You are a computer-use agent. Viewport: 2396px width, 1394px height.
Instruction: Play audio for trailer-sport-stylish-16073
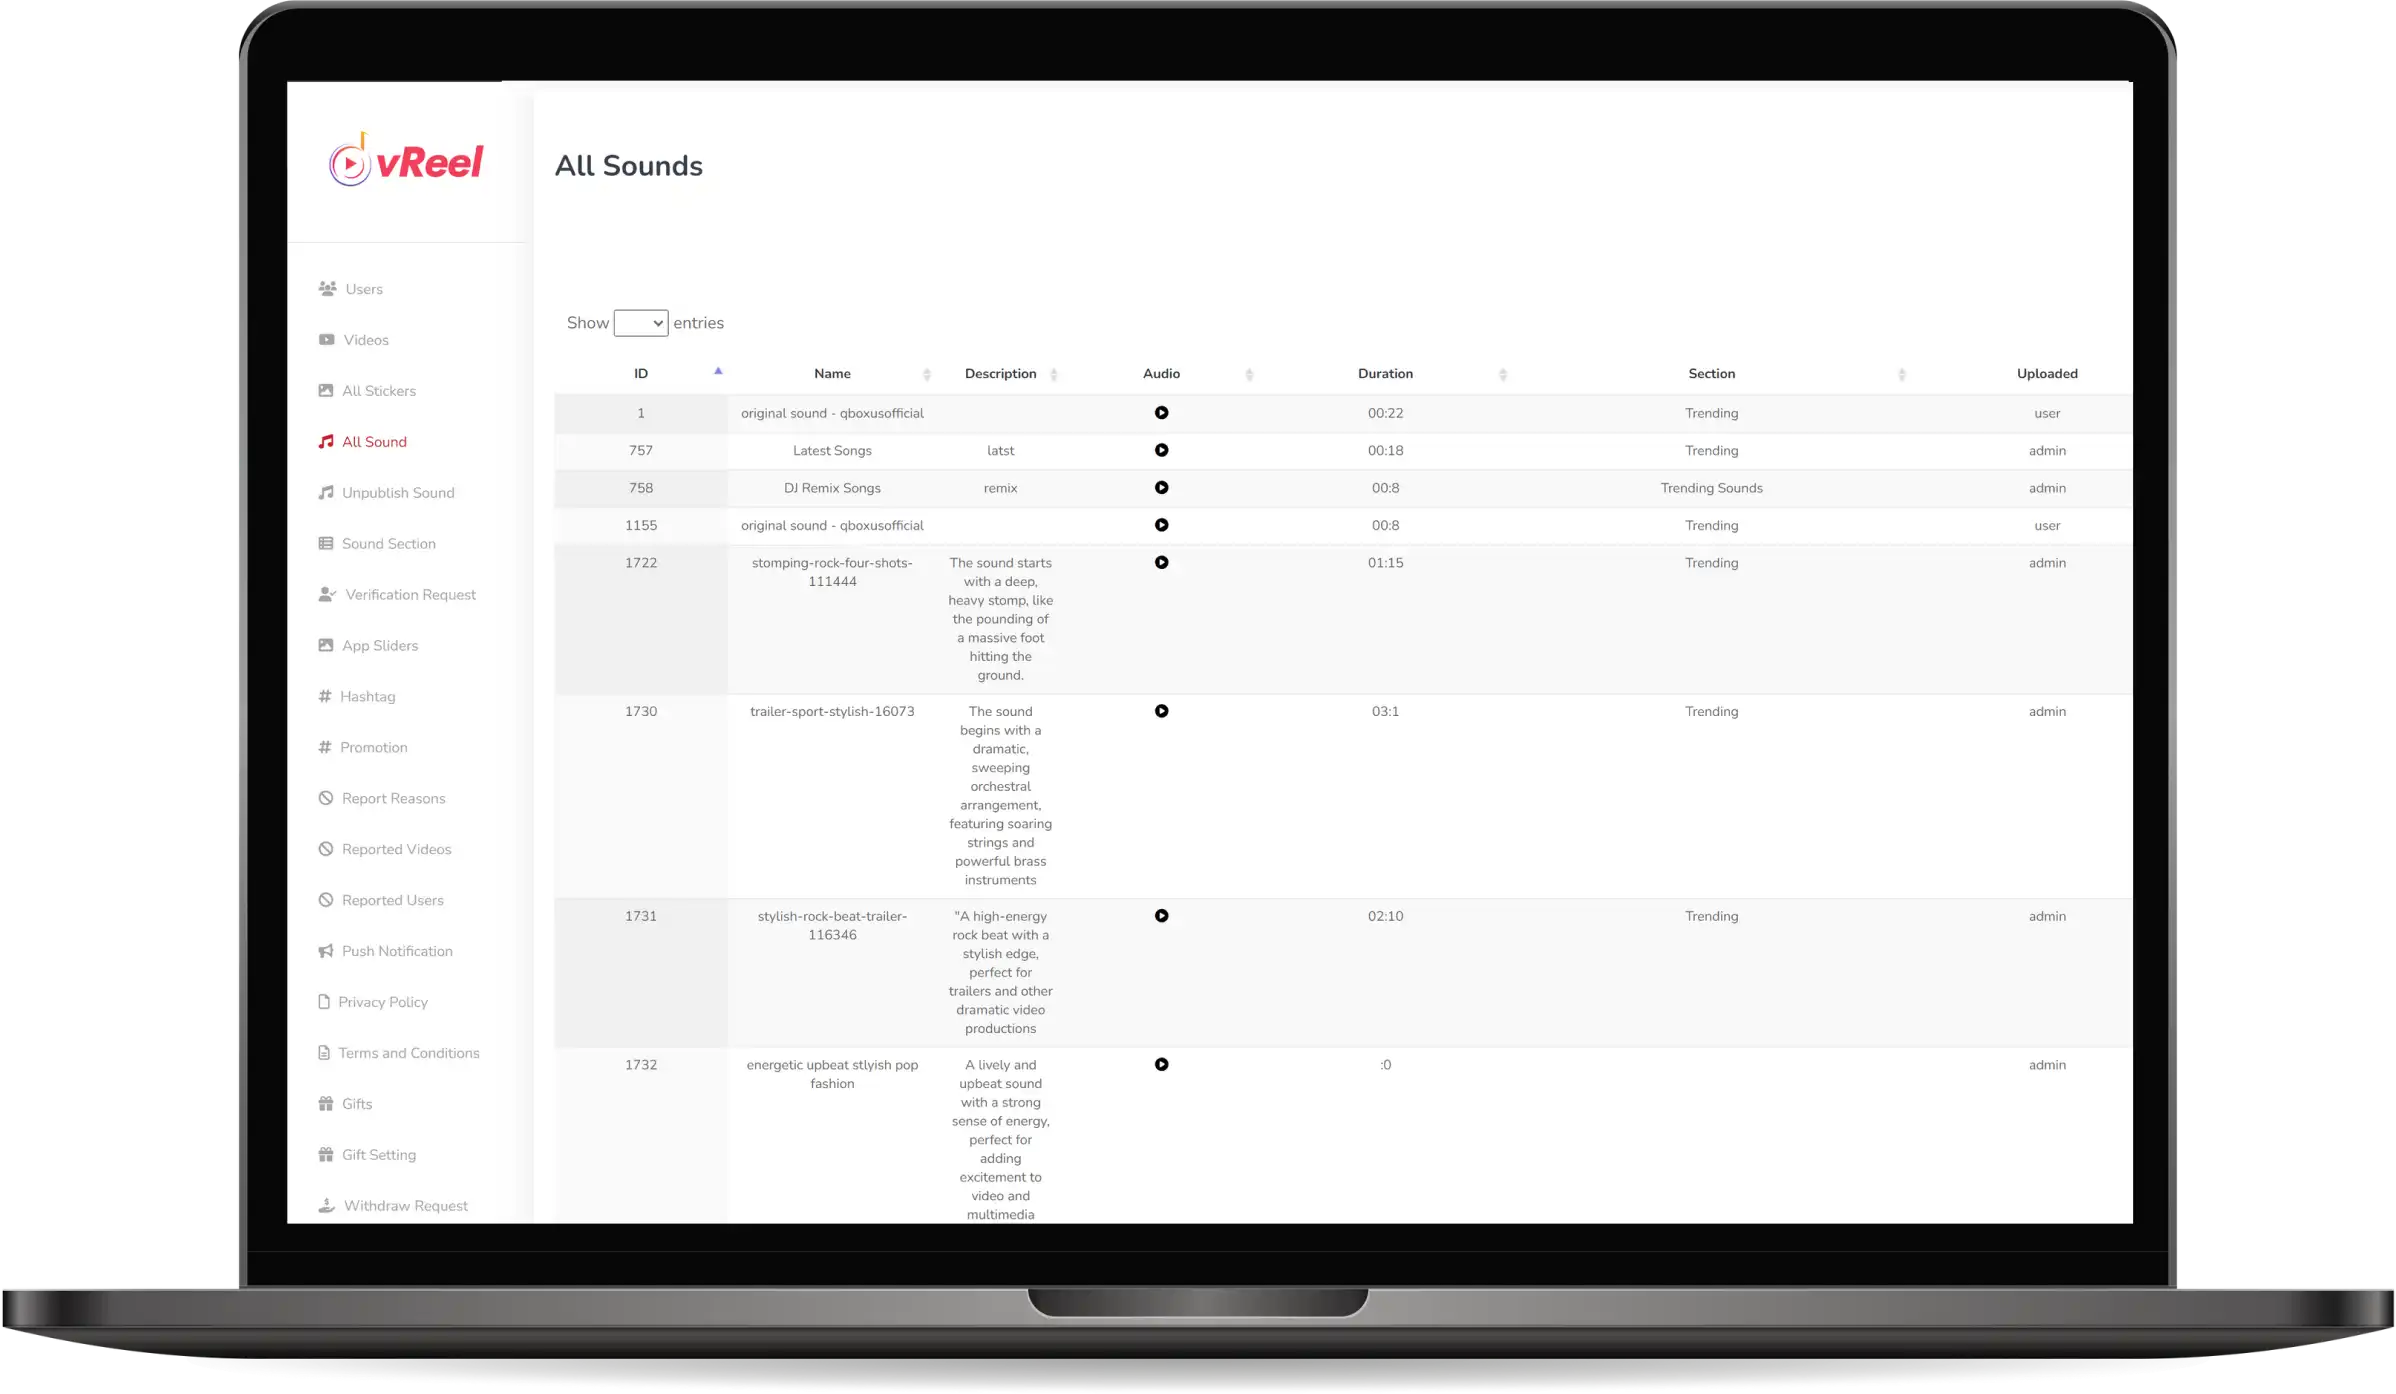pos(1163,712)
